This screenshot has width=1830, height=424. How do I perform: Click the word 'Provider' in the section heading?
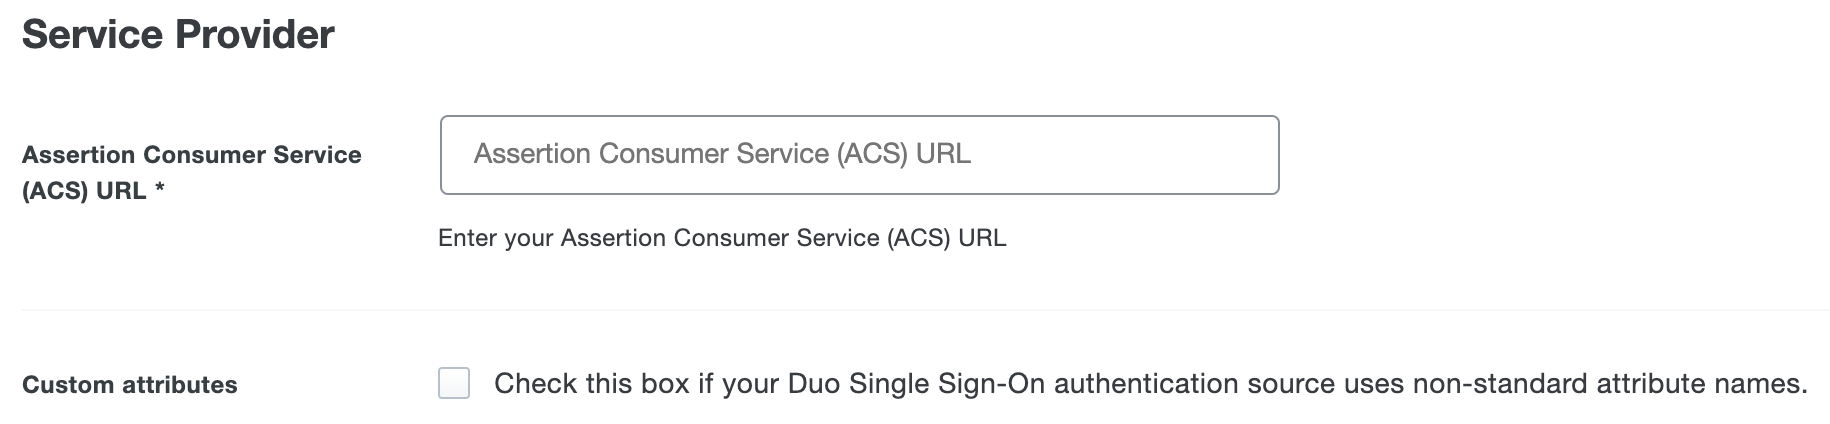pyautogui.click(x=255, y=35)
